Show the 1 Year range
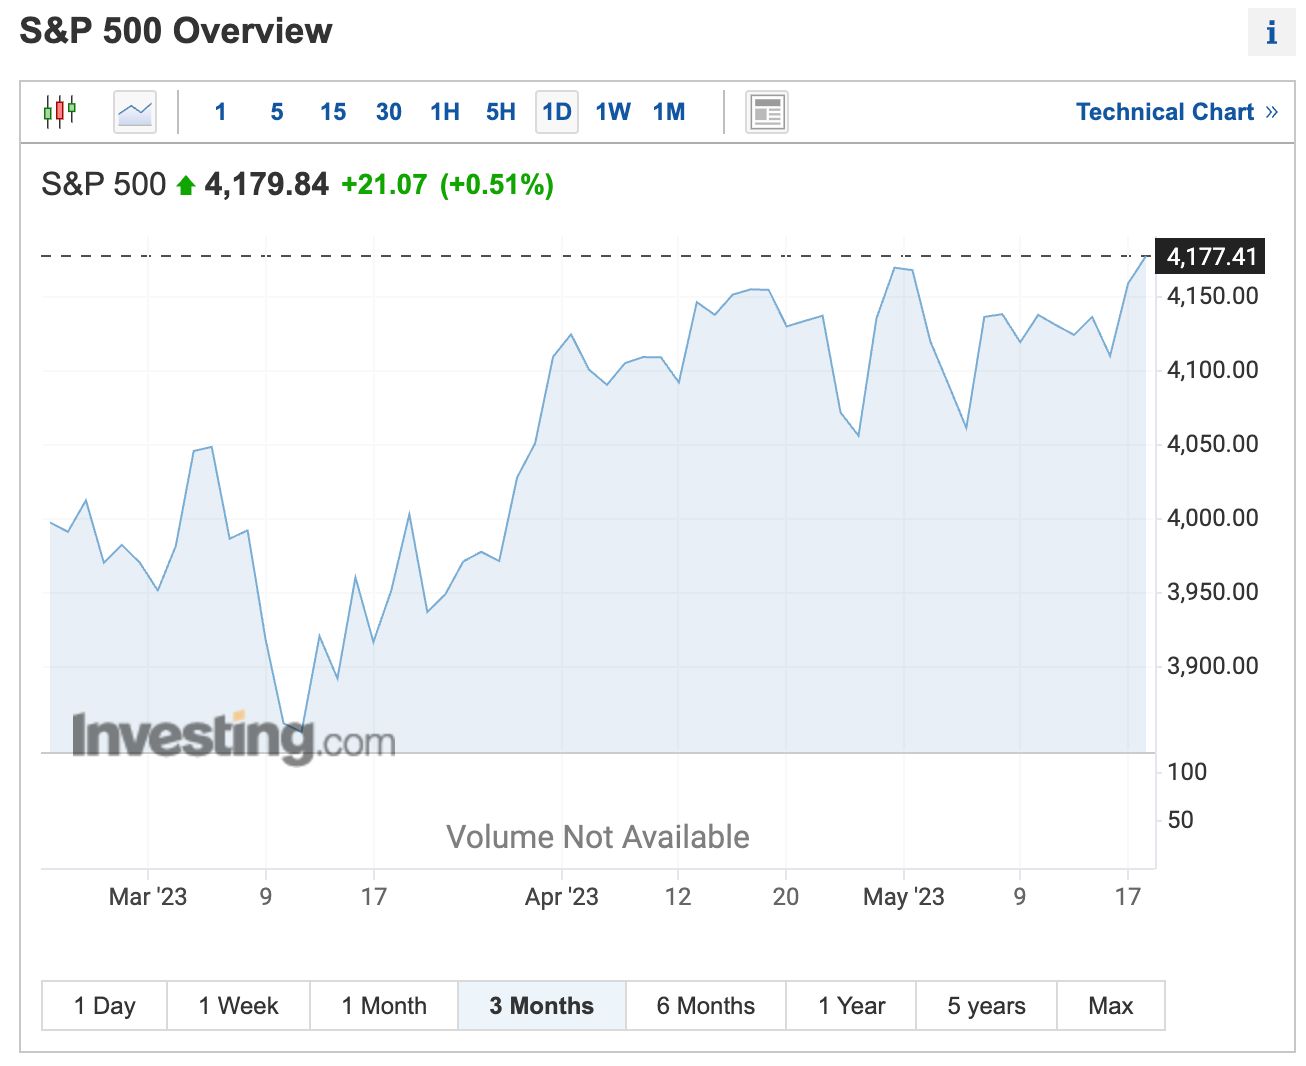Screen dimensions: 1306x1066 (x=852, y=1006)
